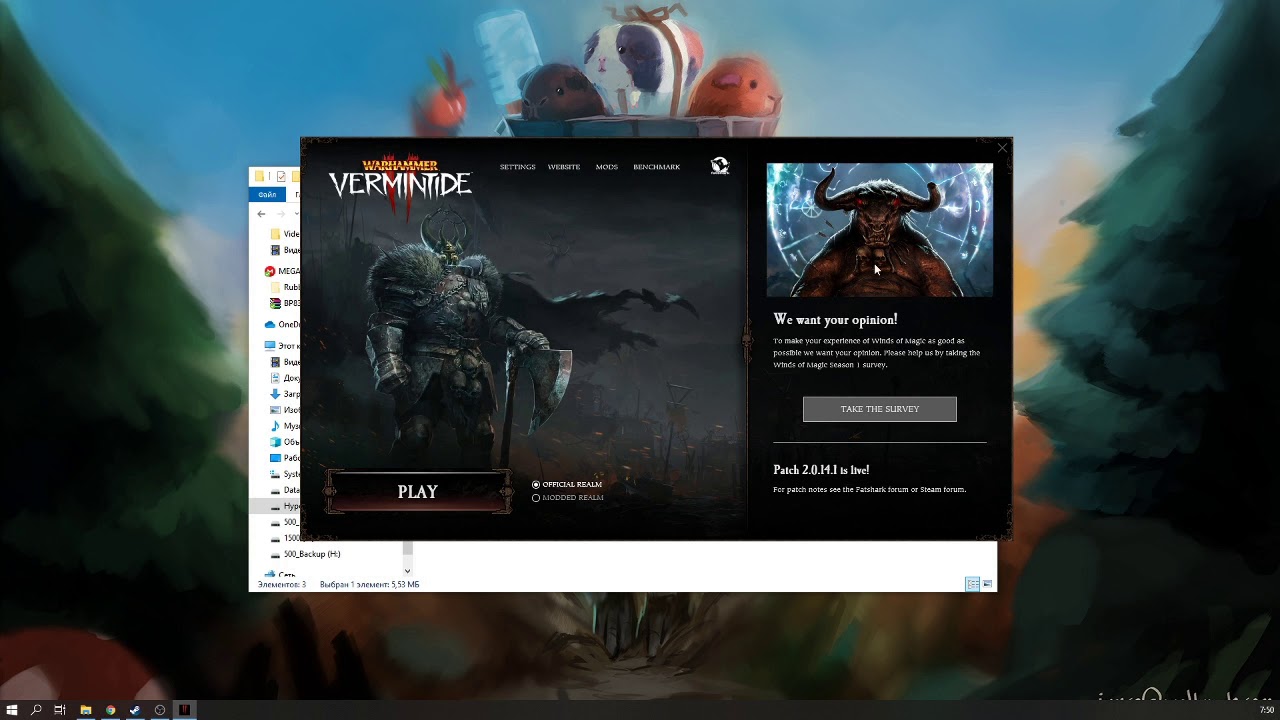Switch Explorer to large icons view
This screenshot has height=720, width=1280.
(987, 584)
